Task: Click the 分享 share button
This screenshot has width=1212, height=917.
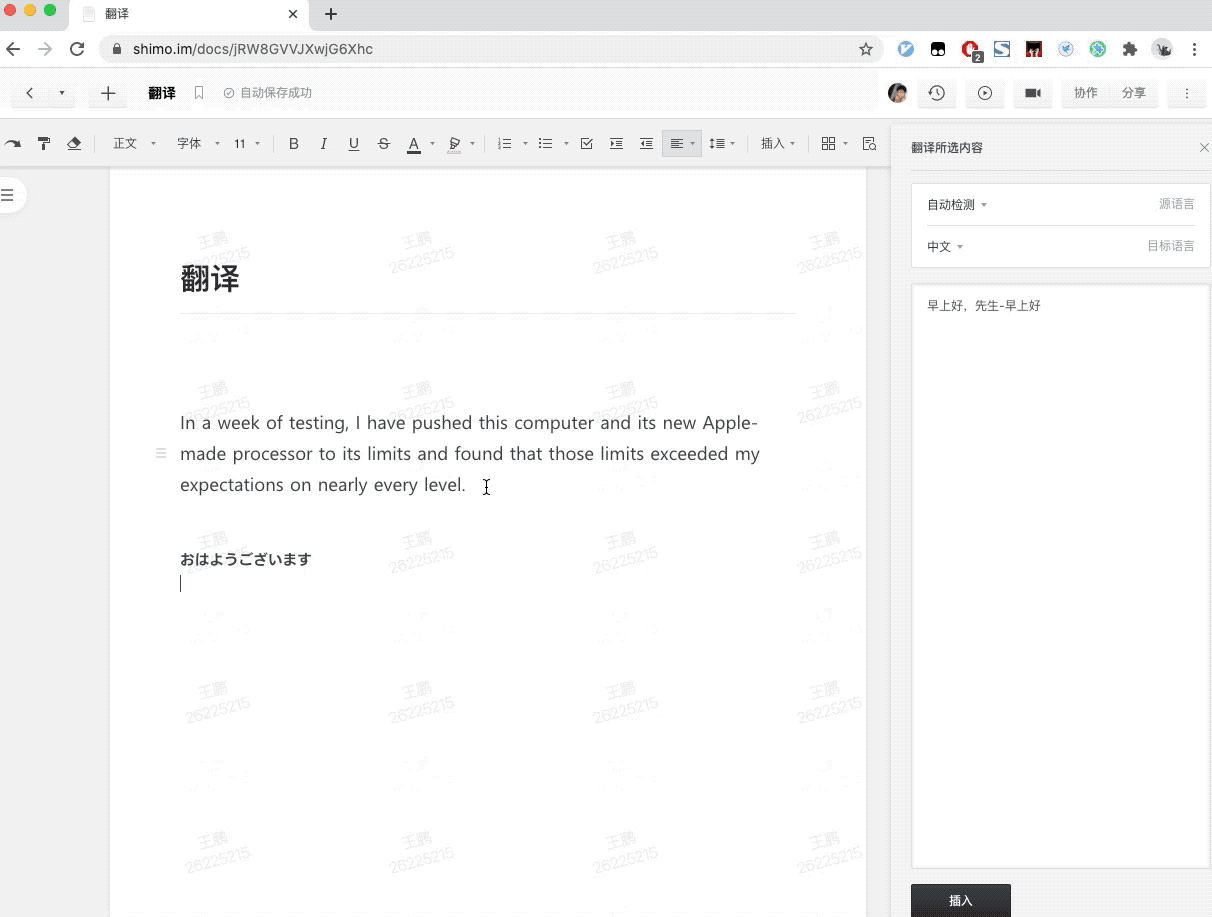Action: coord(1133,93)
